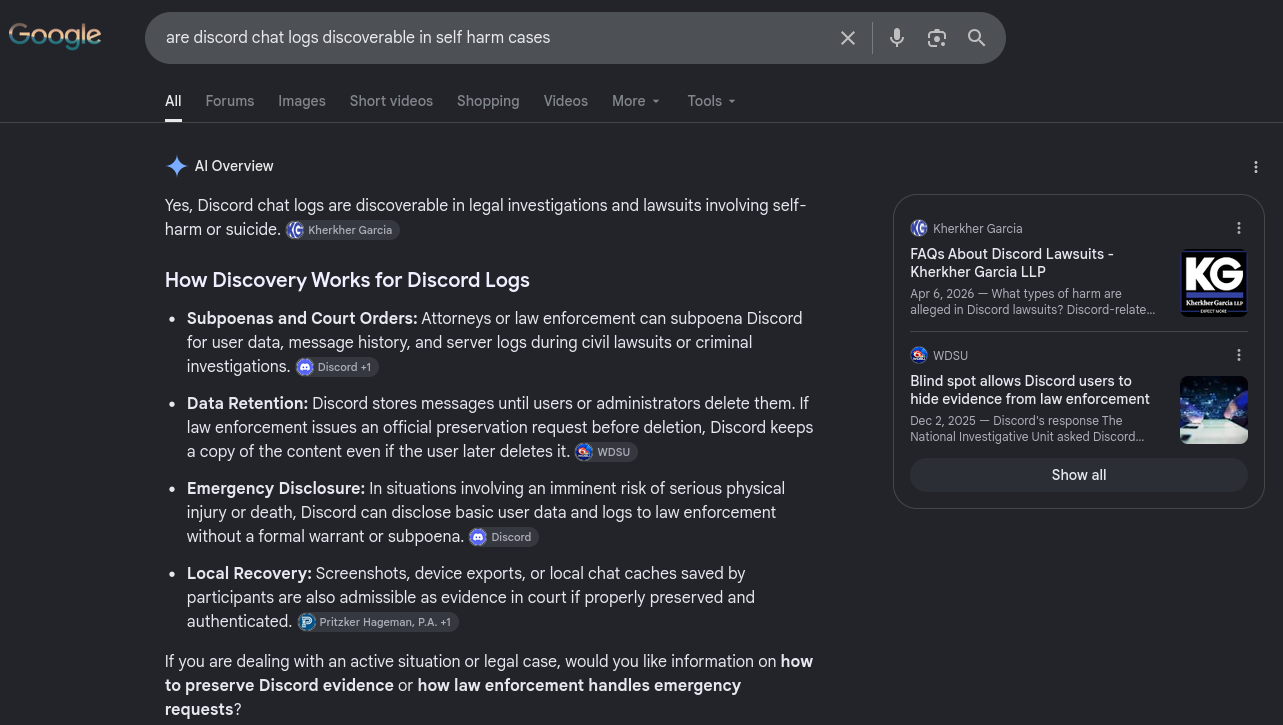
Task: Open AI Overview three-dot options menu
Action: tap(1256, 167)
